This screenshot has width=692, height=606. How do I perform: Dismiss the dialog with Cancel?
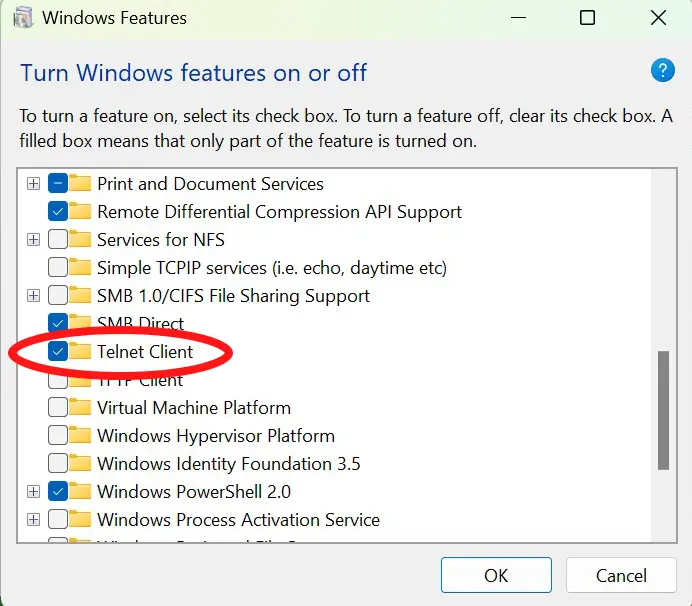coord(621,575)
